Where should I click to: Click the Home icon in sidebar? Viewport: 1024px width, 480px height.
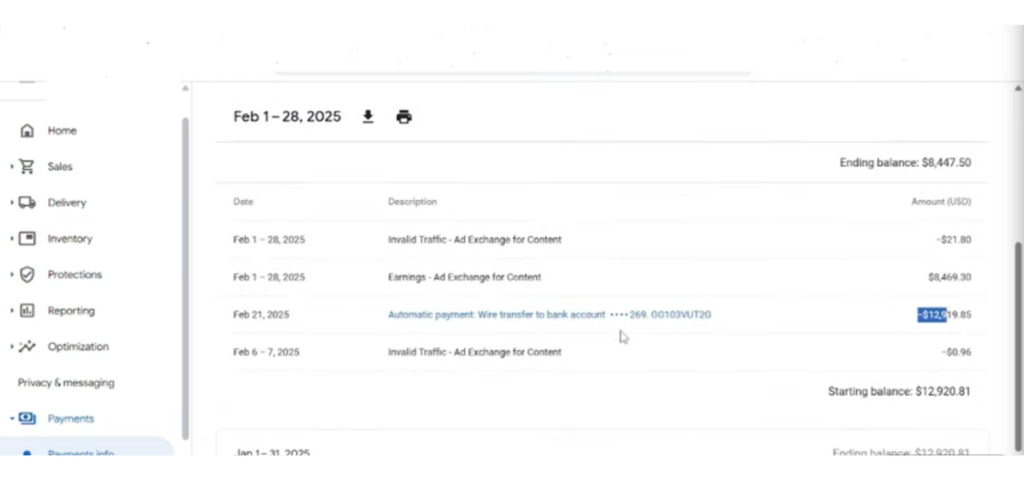pyautogui.click(x=27, y=131)
